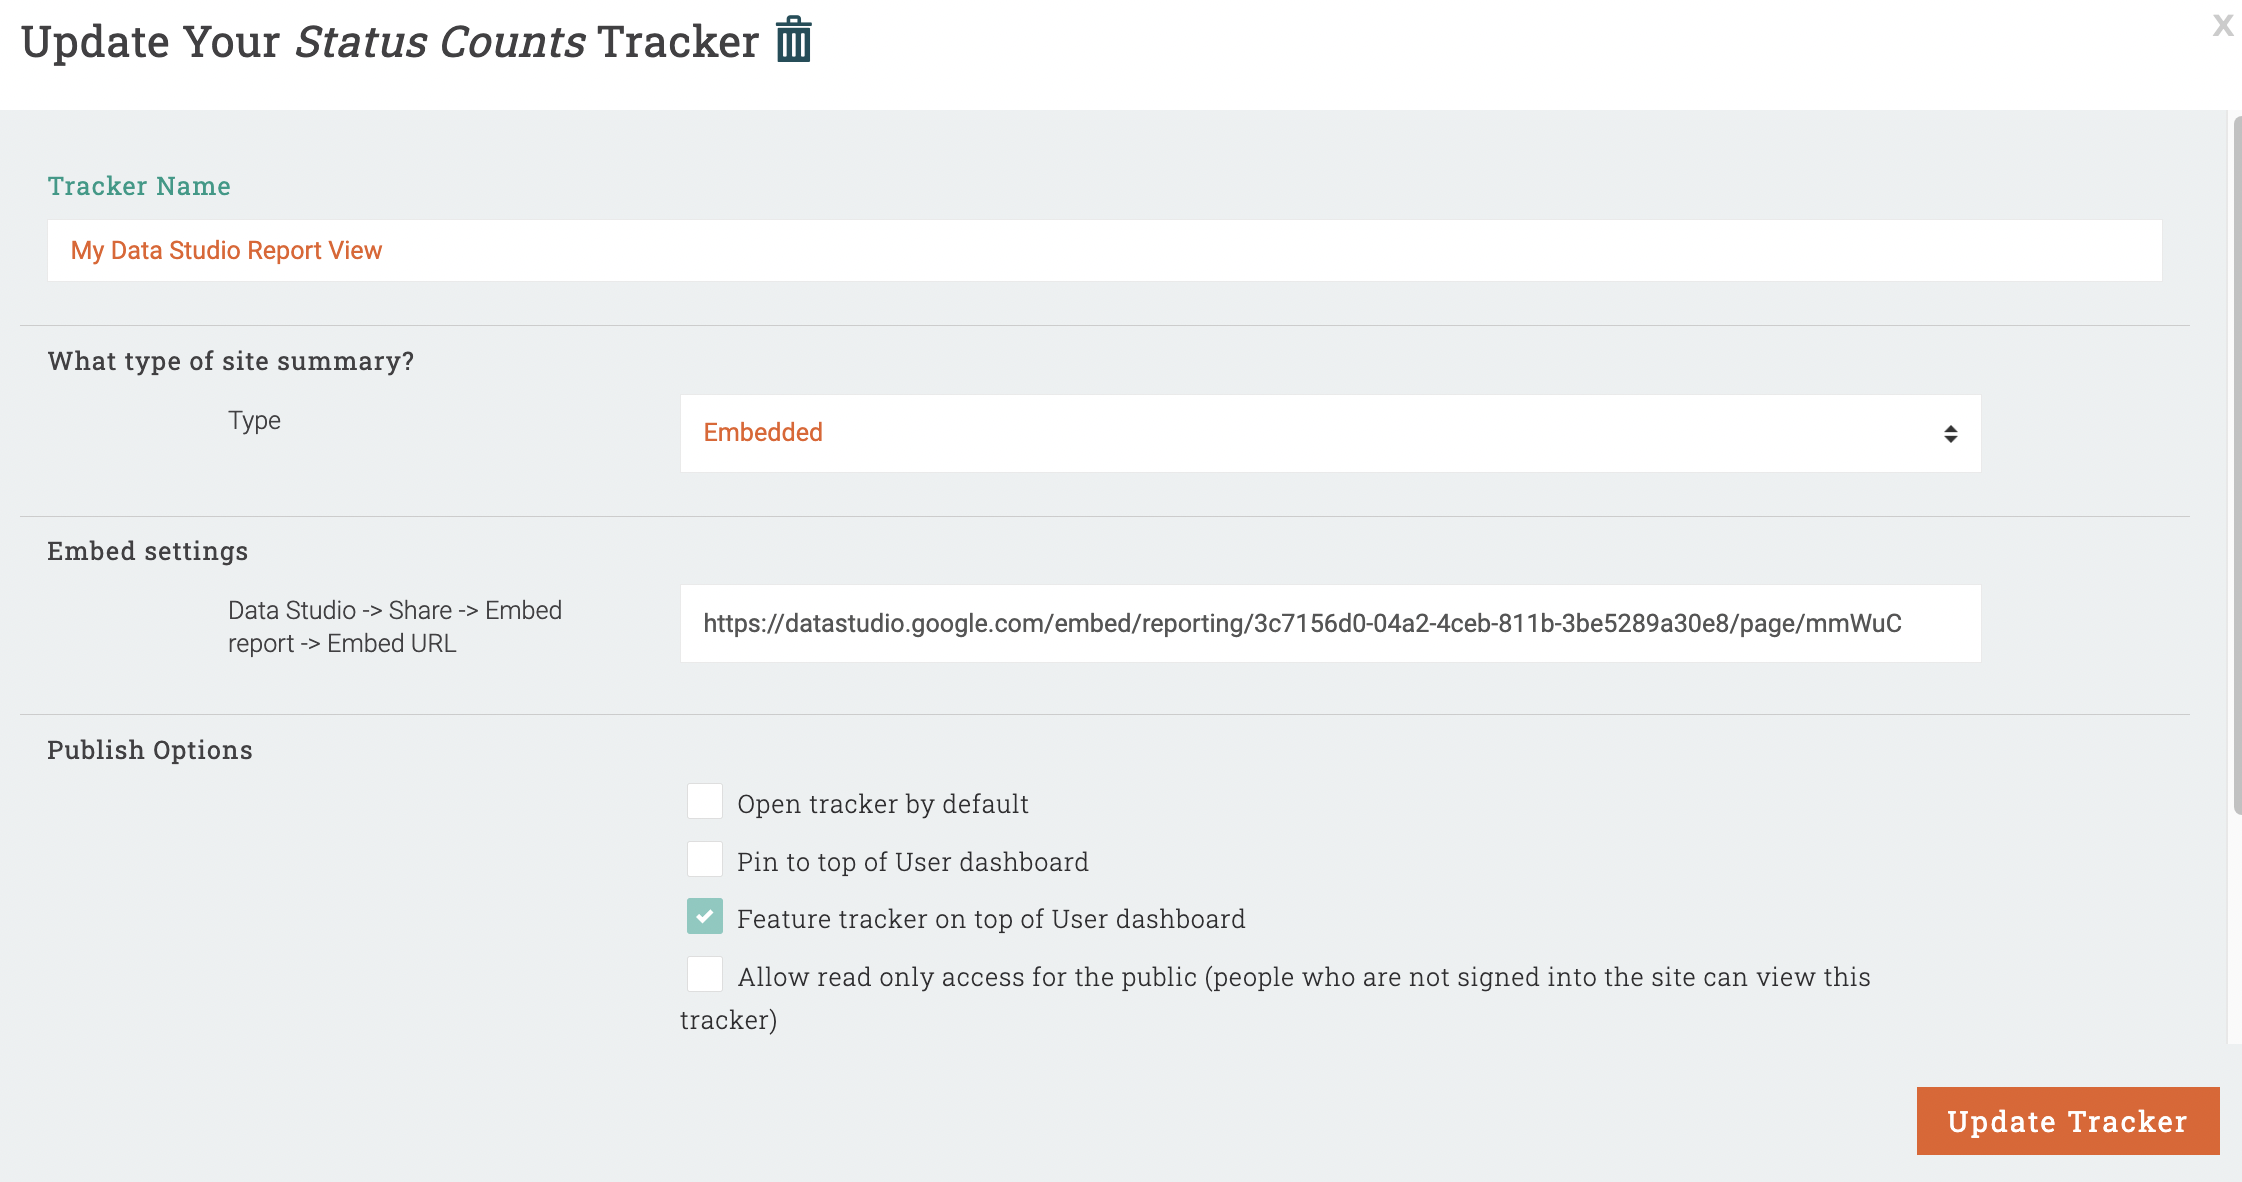Viewport: 2242px width, 1182px height.
Task: Enable public read only access checkbox
Action: point(705,975)
